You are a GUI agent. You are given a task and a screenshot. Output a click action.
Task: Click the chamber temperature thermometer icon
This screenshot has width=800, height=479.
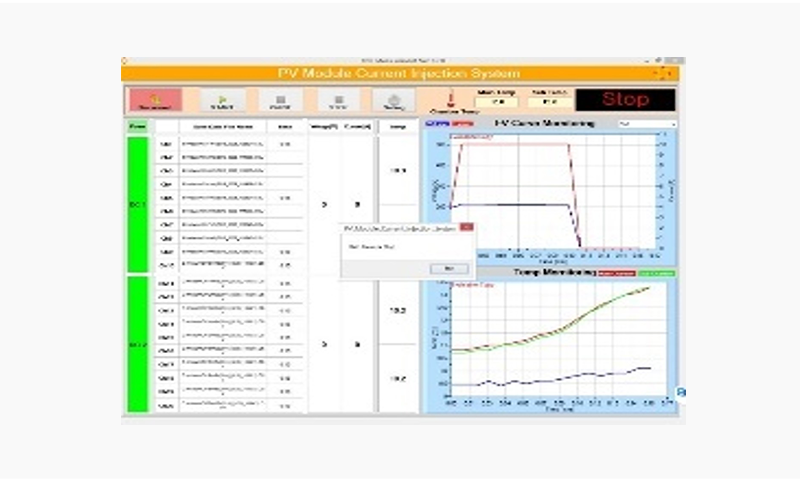pyautogui.click(x=451, y=99)
